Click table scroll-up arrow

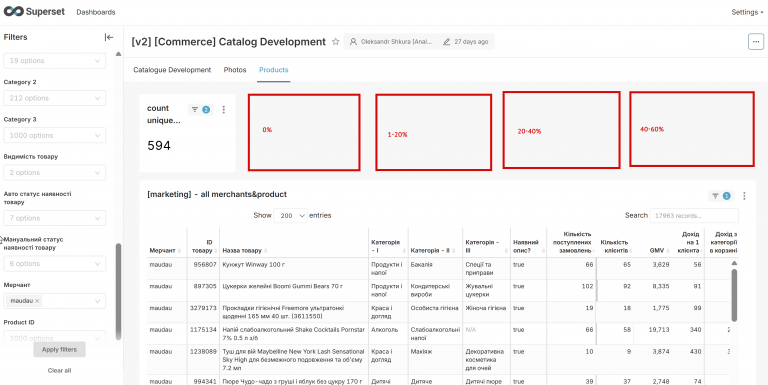[734, 263]
